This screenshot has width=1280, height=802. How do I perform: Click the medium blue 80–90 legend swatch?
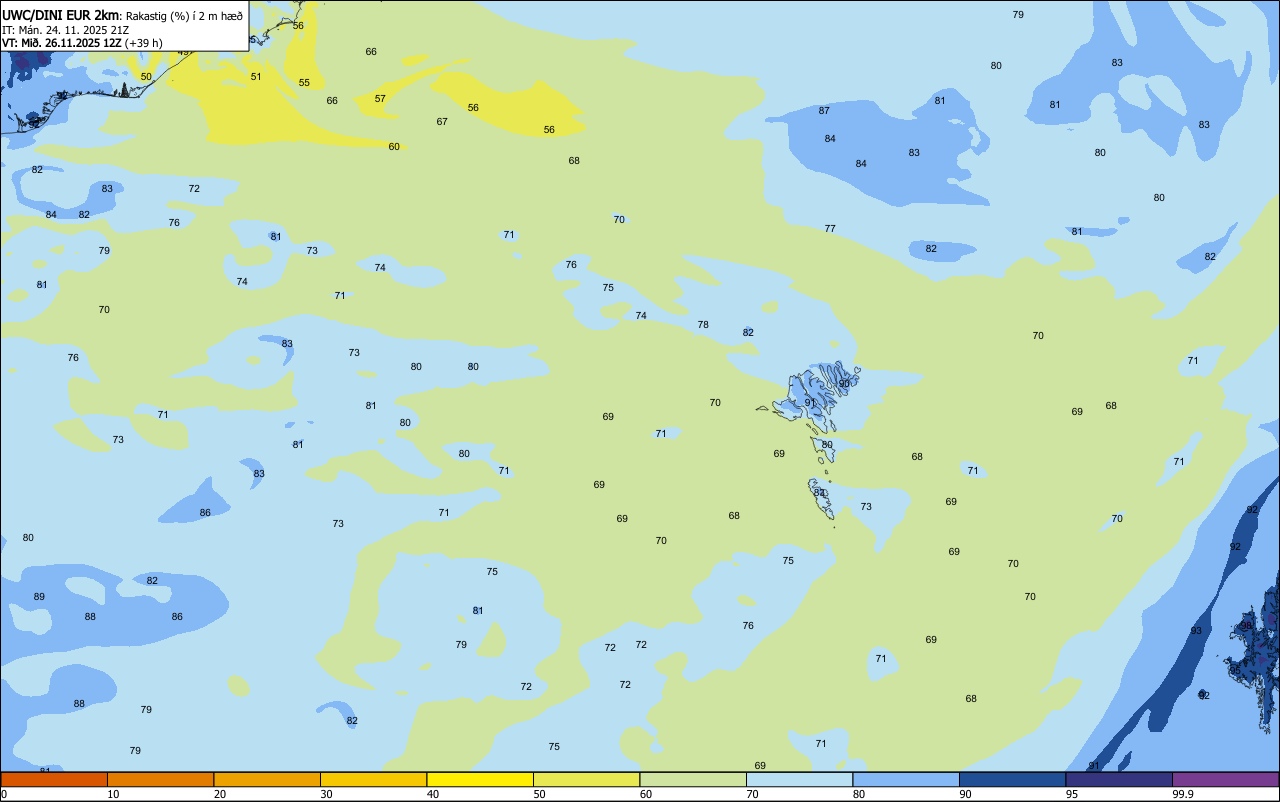coord(906,779)
